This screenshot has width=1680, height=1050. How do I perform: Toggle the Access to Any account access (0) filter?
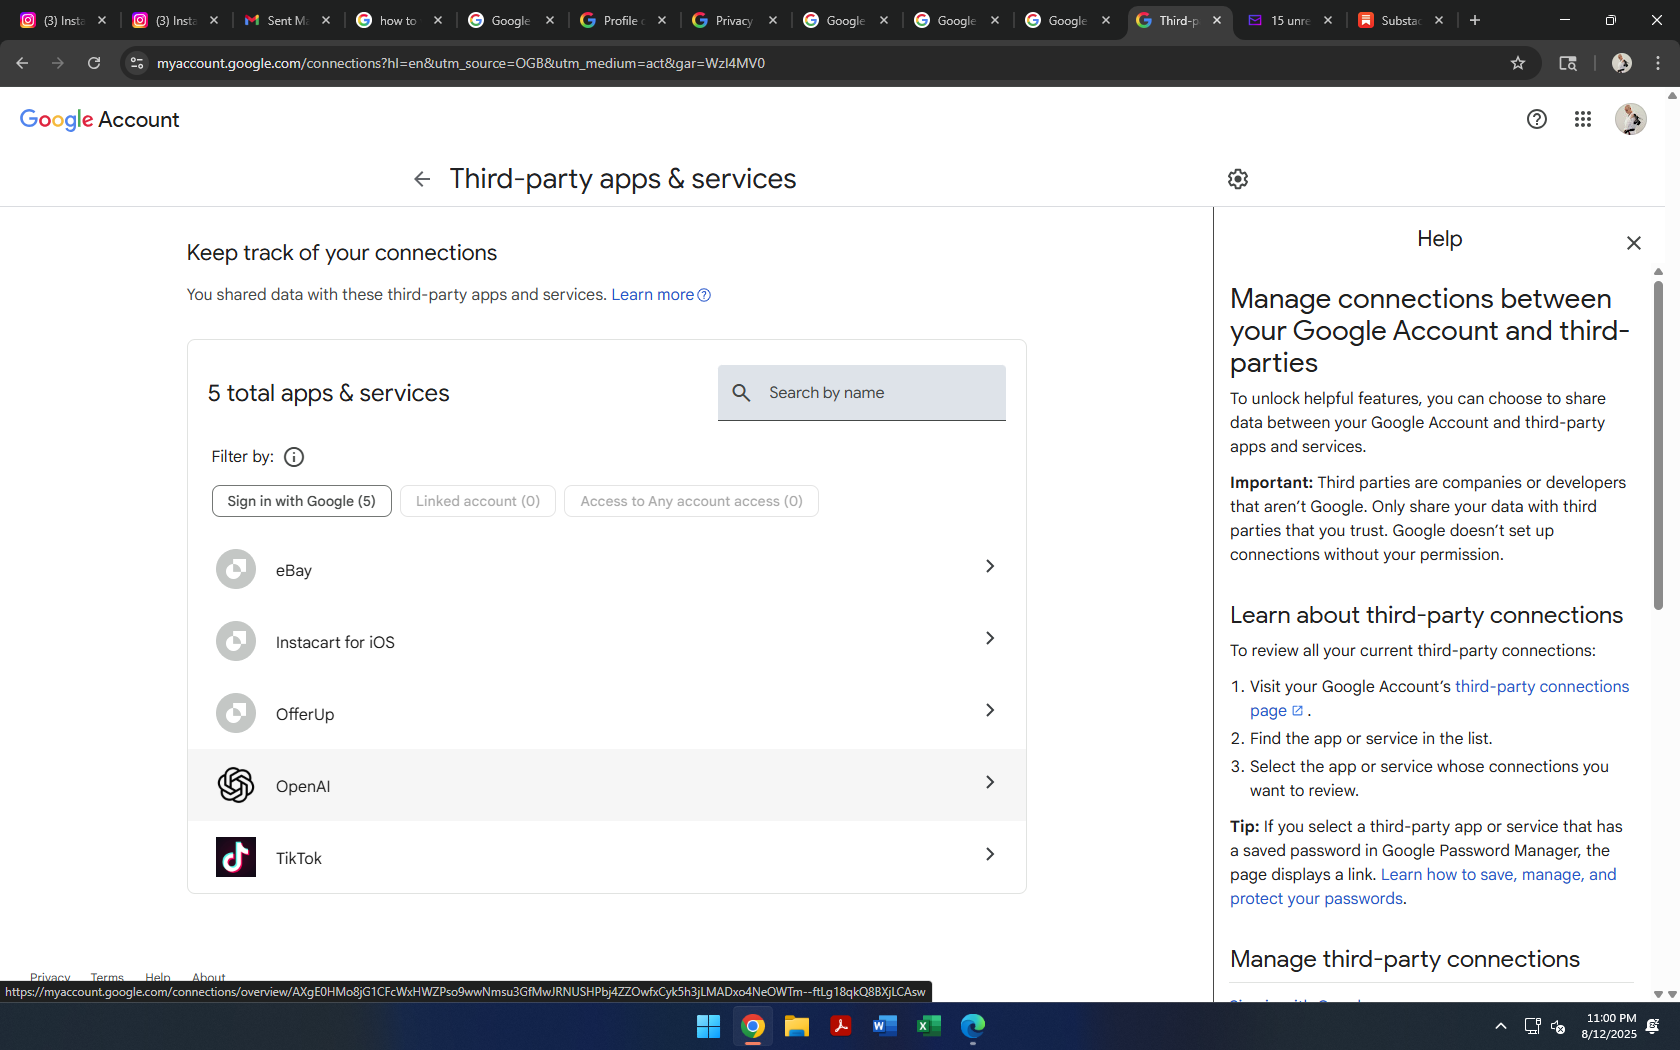click(691, 501)
